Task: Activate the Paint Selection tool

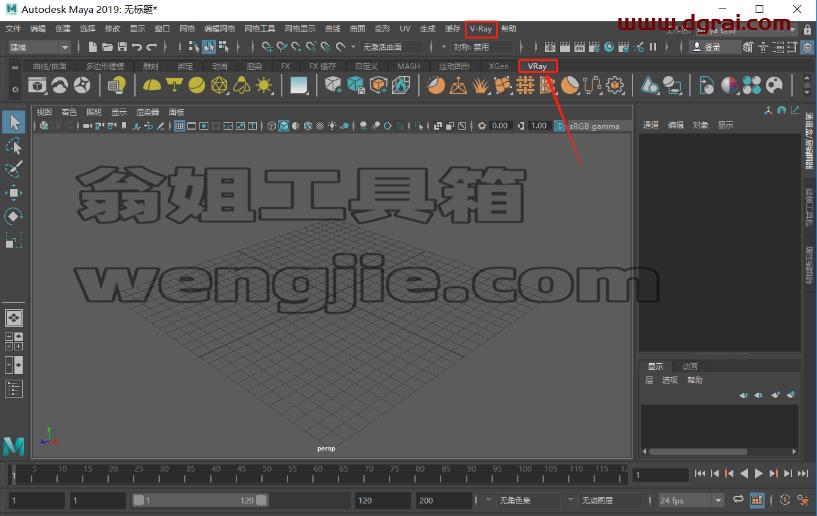Action: (14, 169)
